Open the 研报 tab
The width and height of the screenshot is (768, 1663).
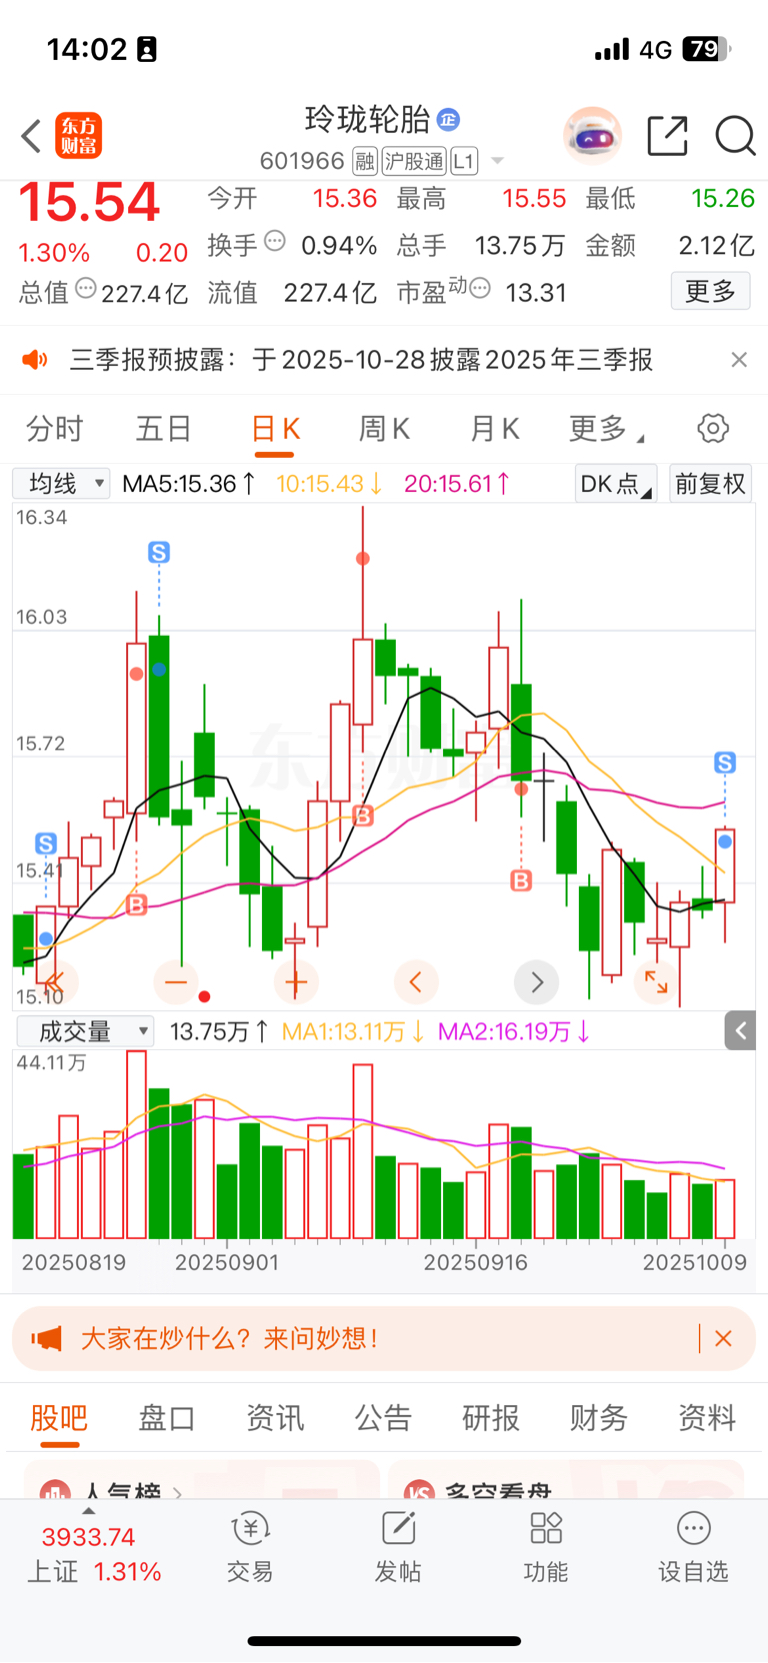(x=491, y=1418)
